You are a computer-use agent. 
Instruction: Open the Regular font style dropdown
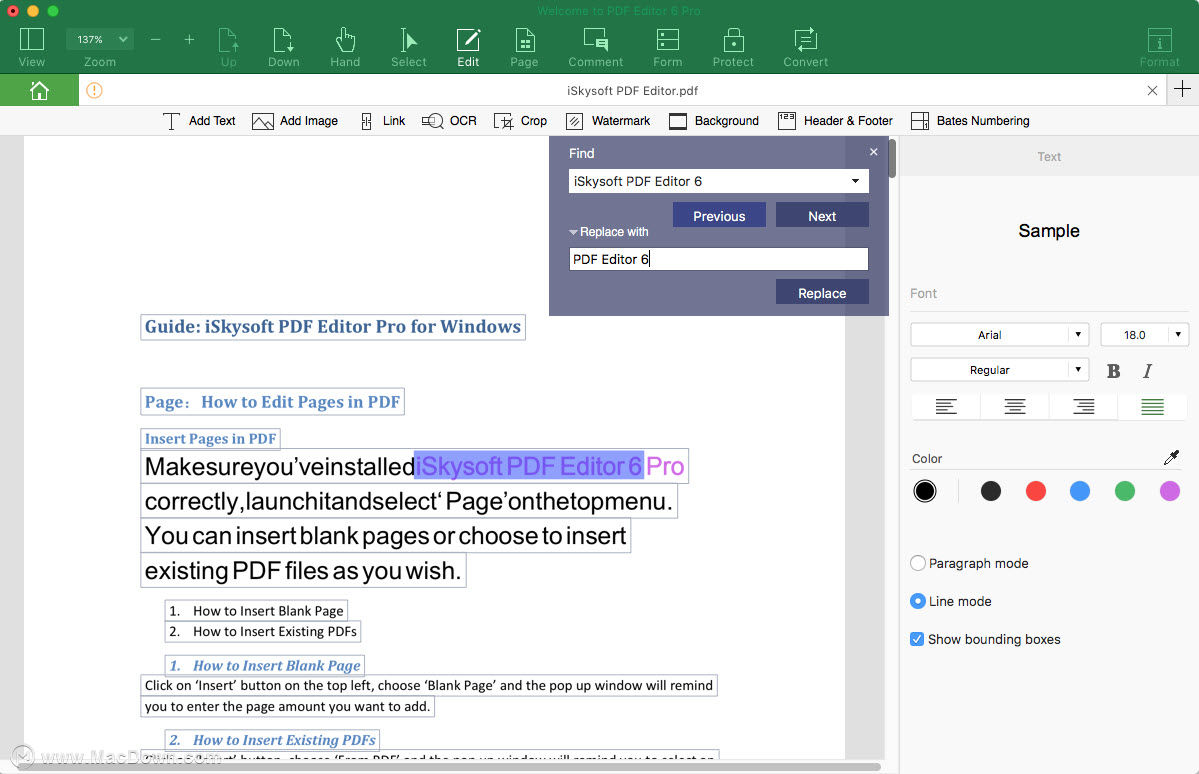[999, 370]
